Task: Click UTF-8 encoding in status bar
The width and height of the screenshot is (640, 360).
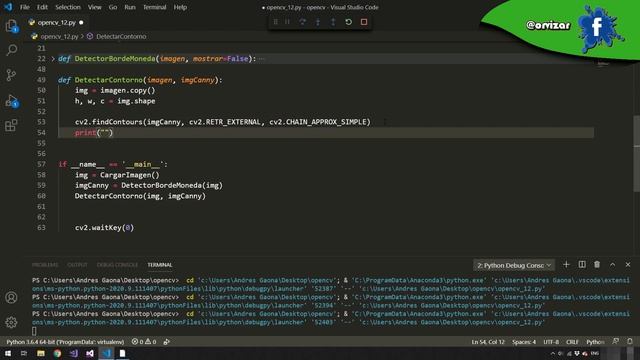Action: click(x=551, y=342)
